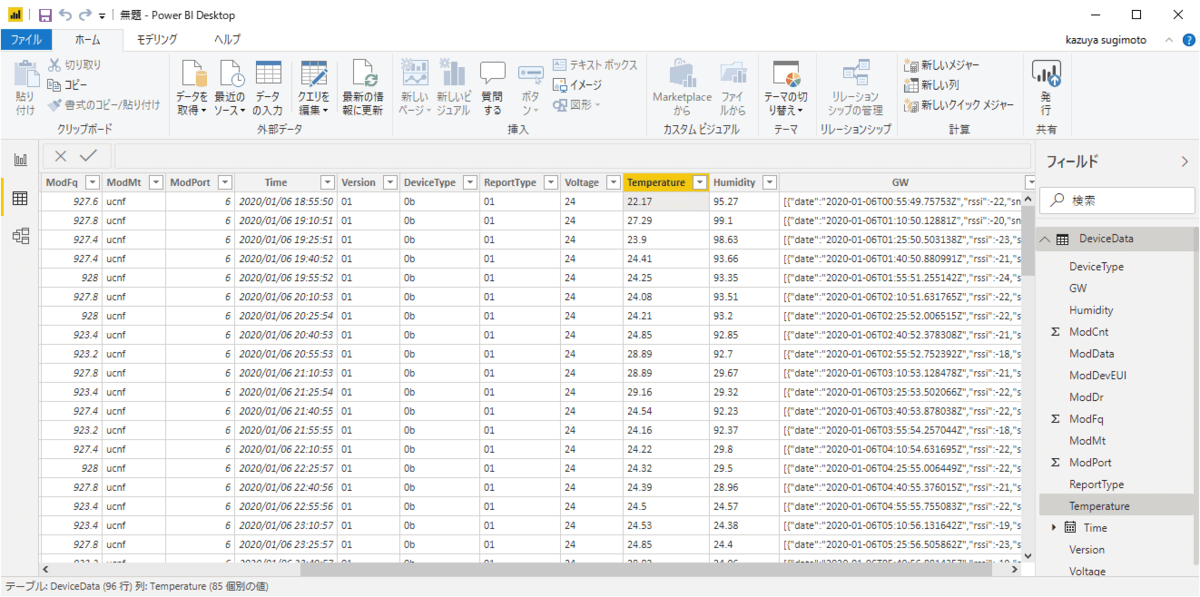Save the file using the quick-access icon

[45, 15]
